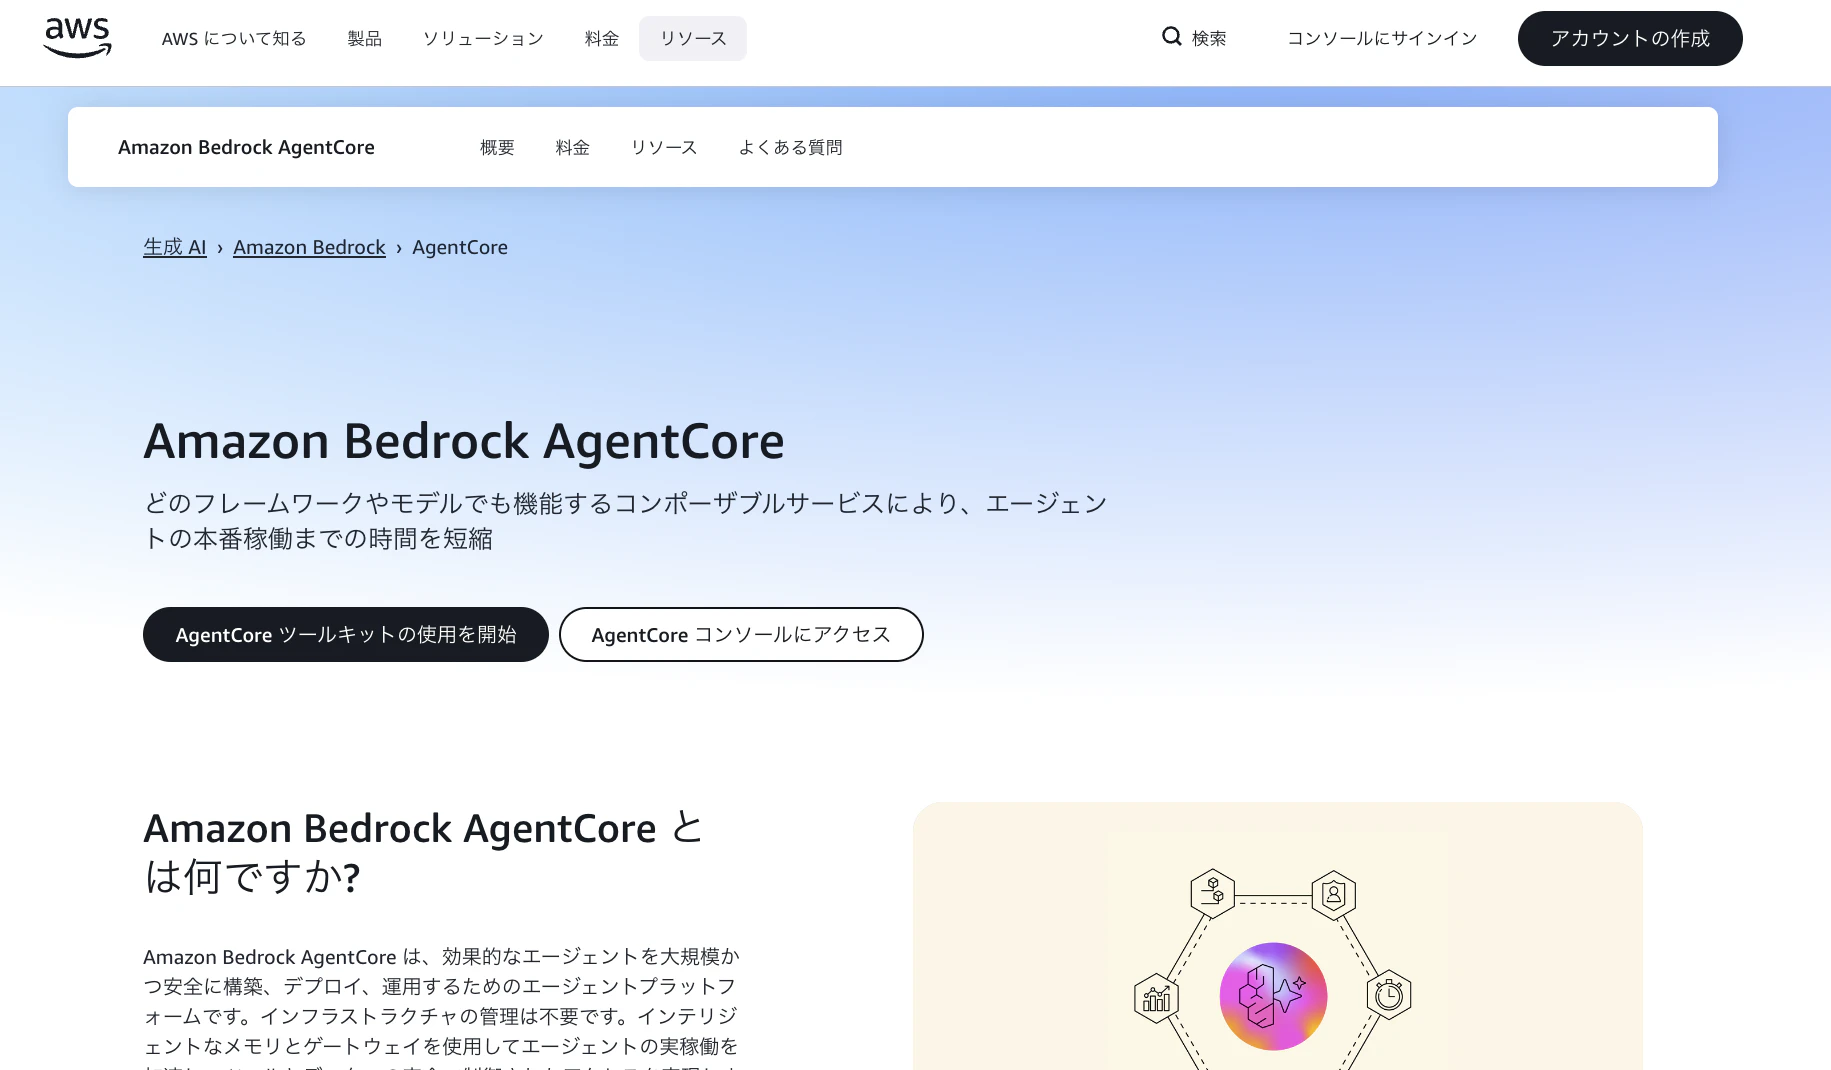The width and height of the screenshot is (1831, 1070).
Task: Follow the 生成 AI breadcrumb link
Action: click(x=175, y=247)
